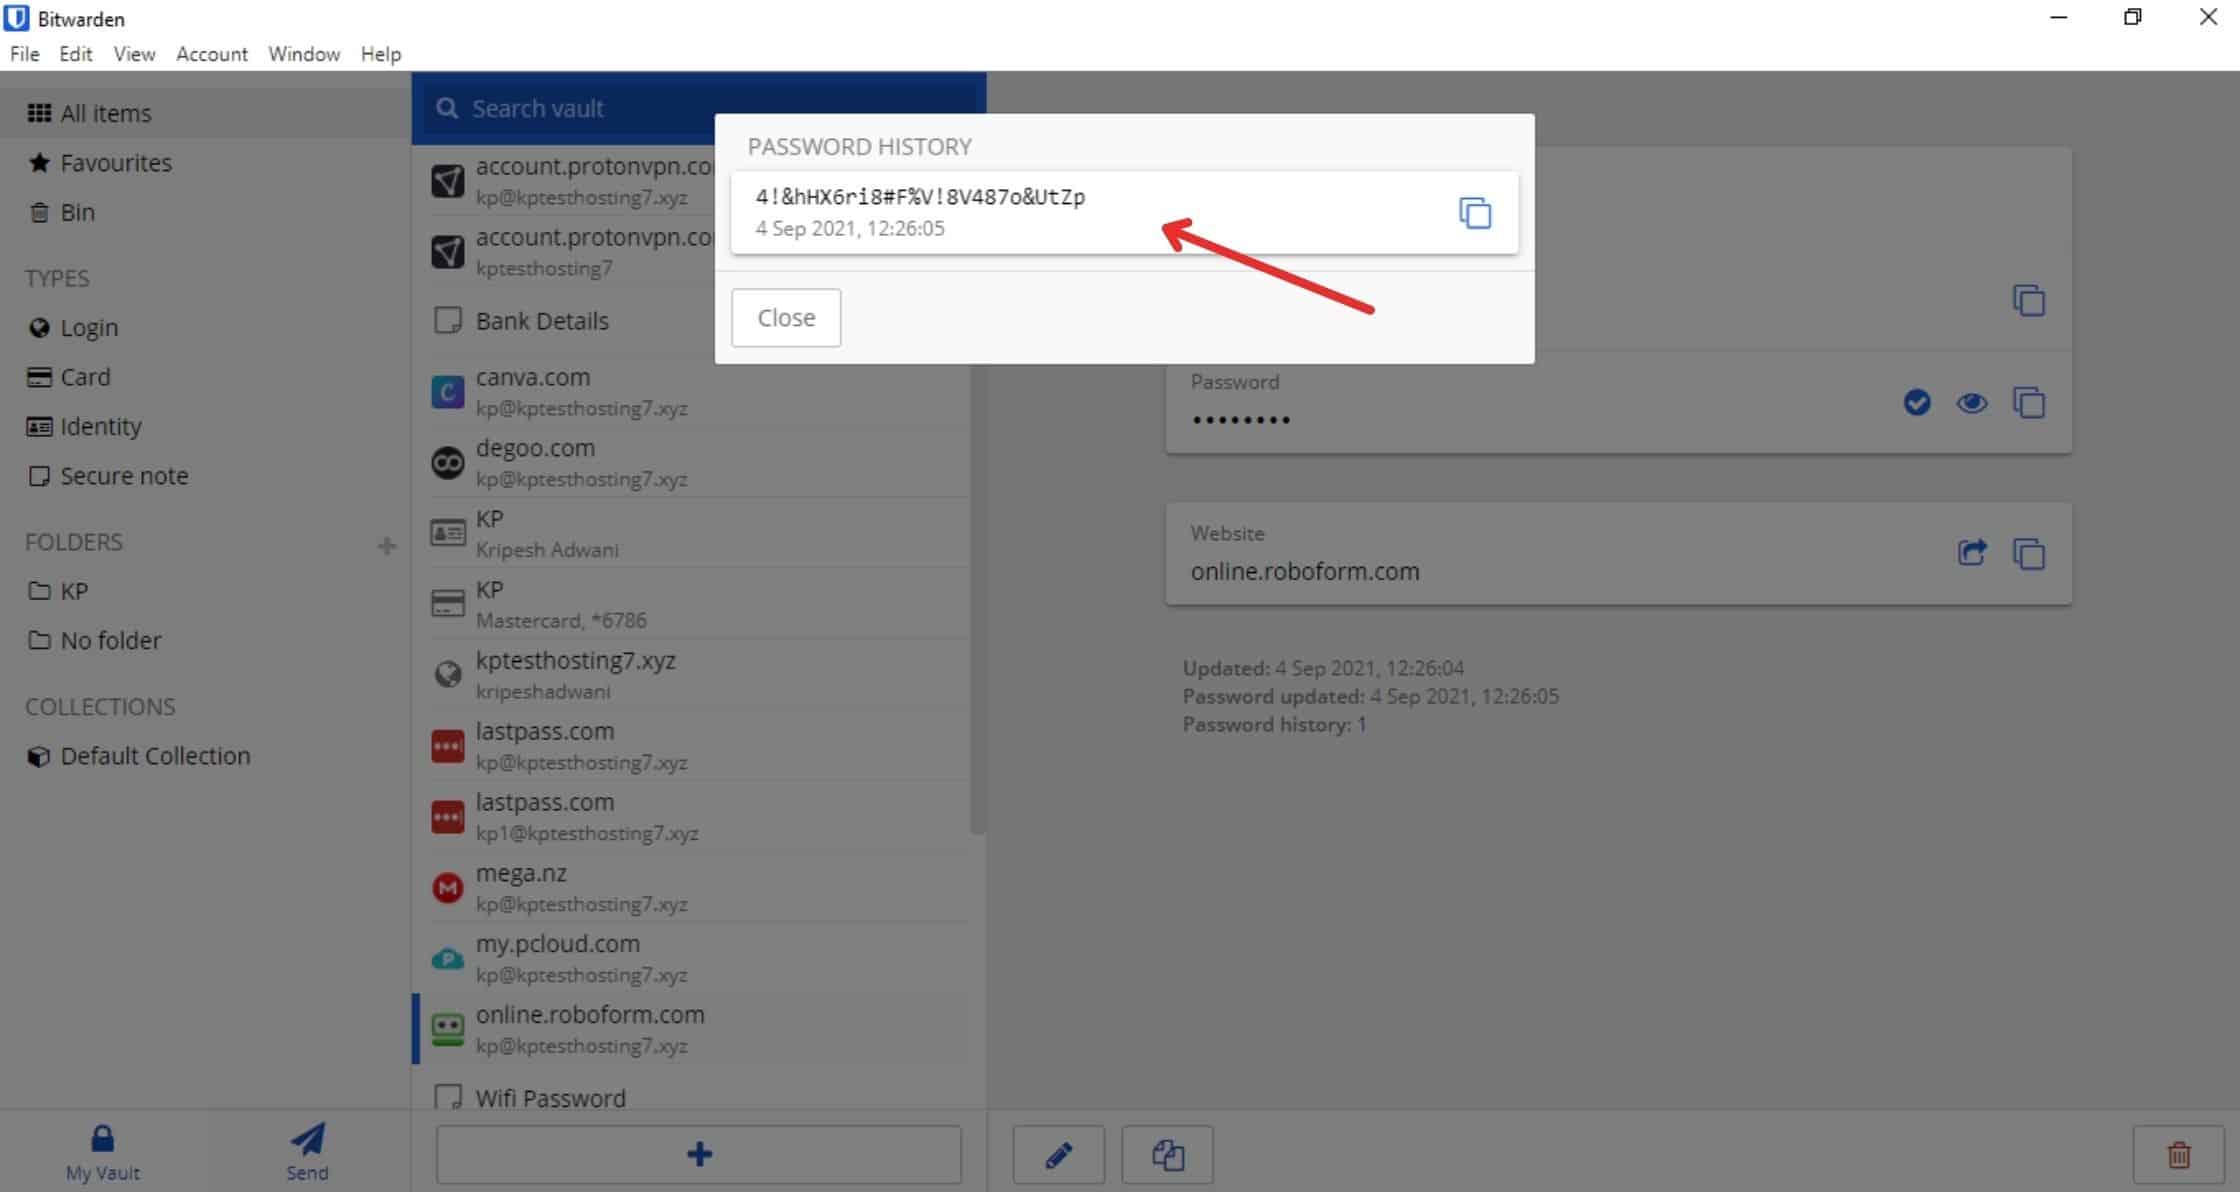Screen dimensions: 2240x1192
Task: Toggle password visibility with the eye icon
Action: click(x=1972, y=403)
